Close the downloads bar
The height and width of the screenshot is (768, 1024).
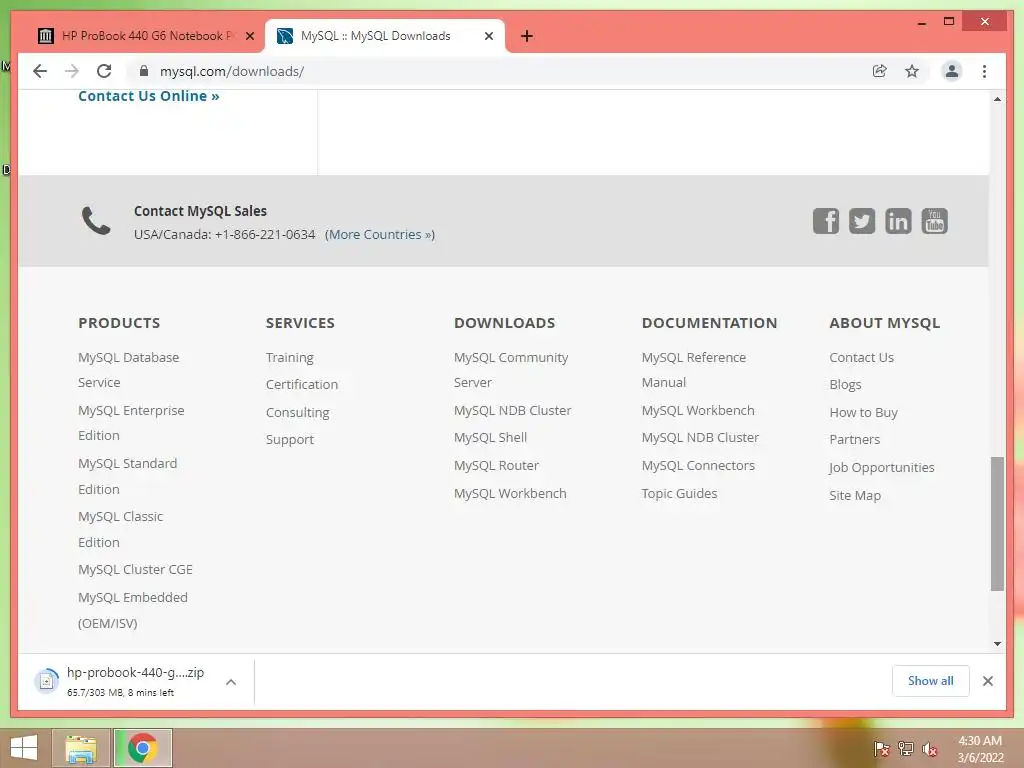click(987, 681)
